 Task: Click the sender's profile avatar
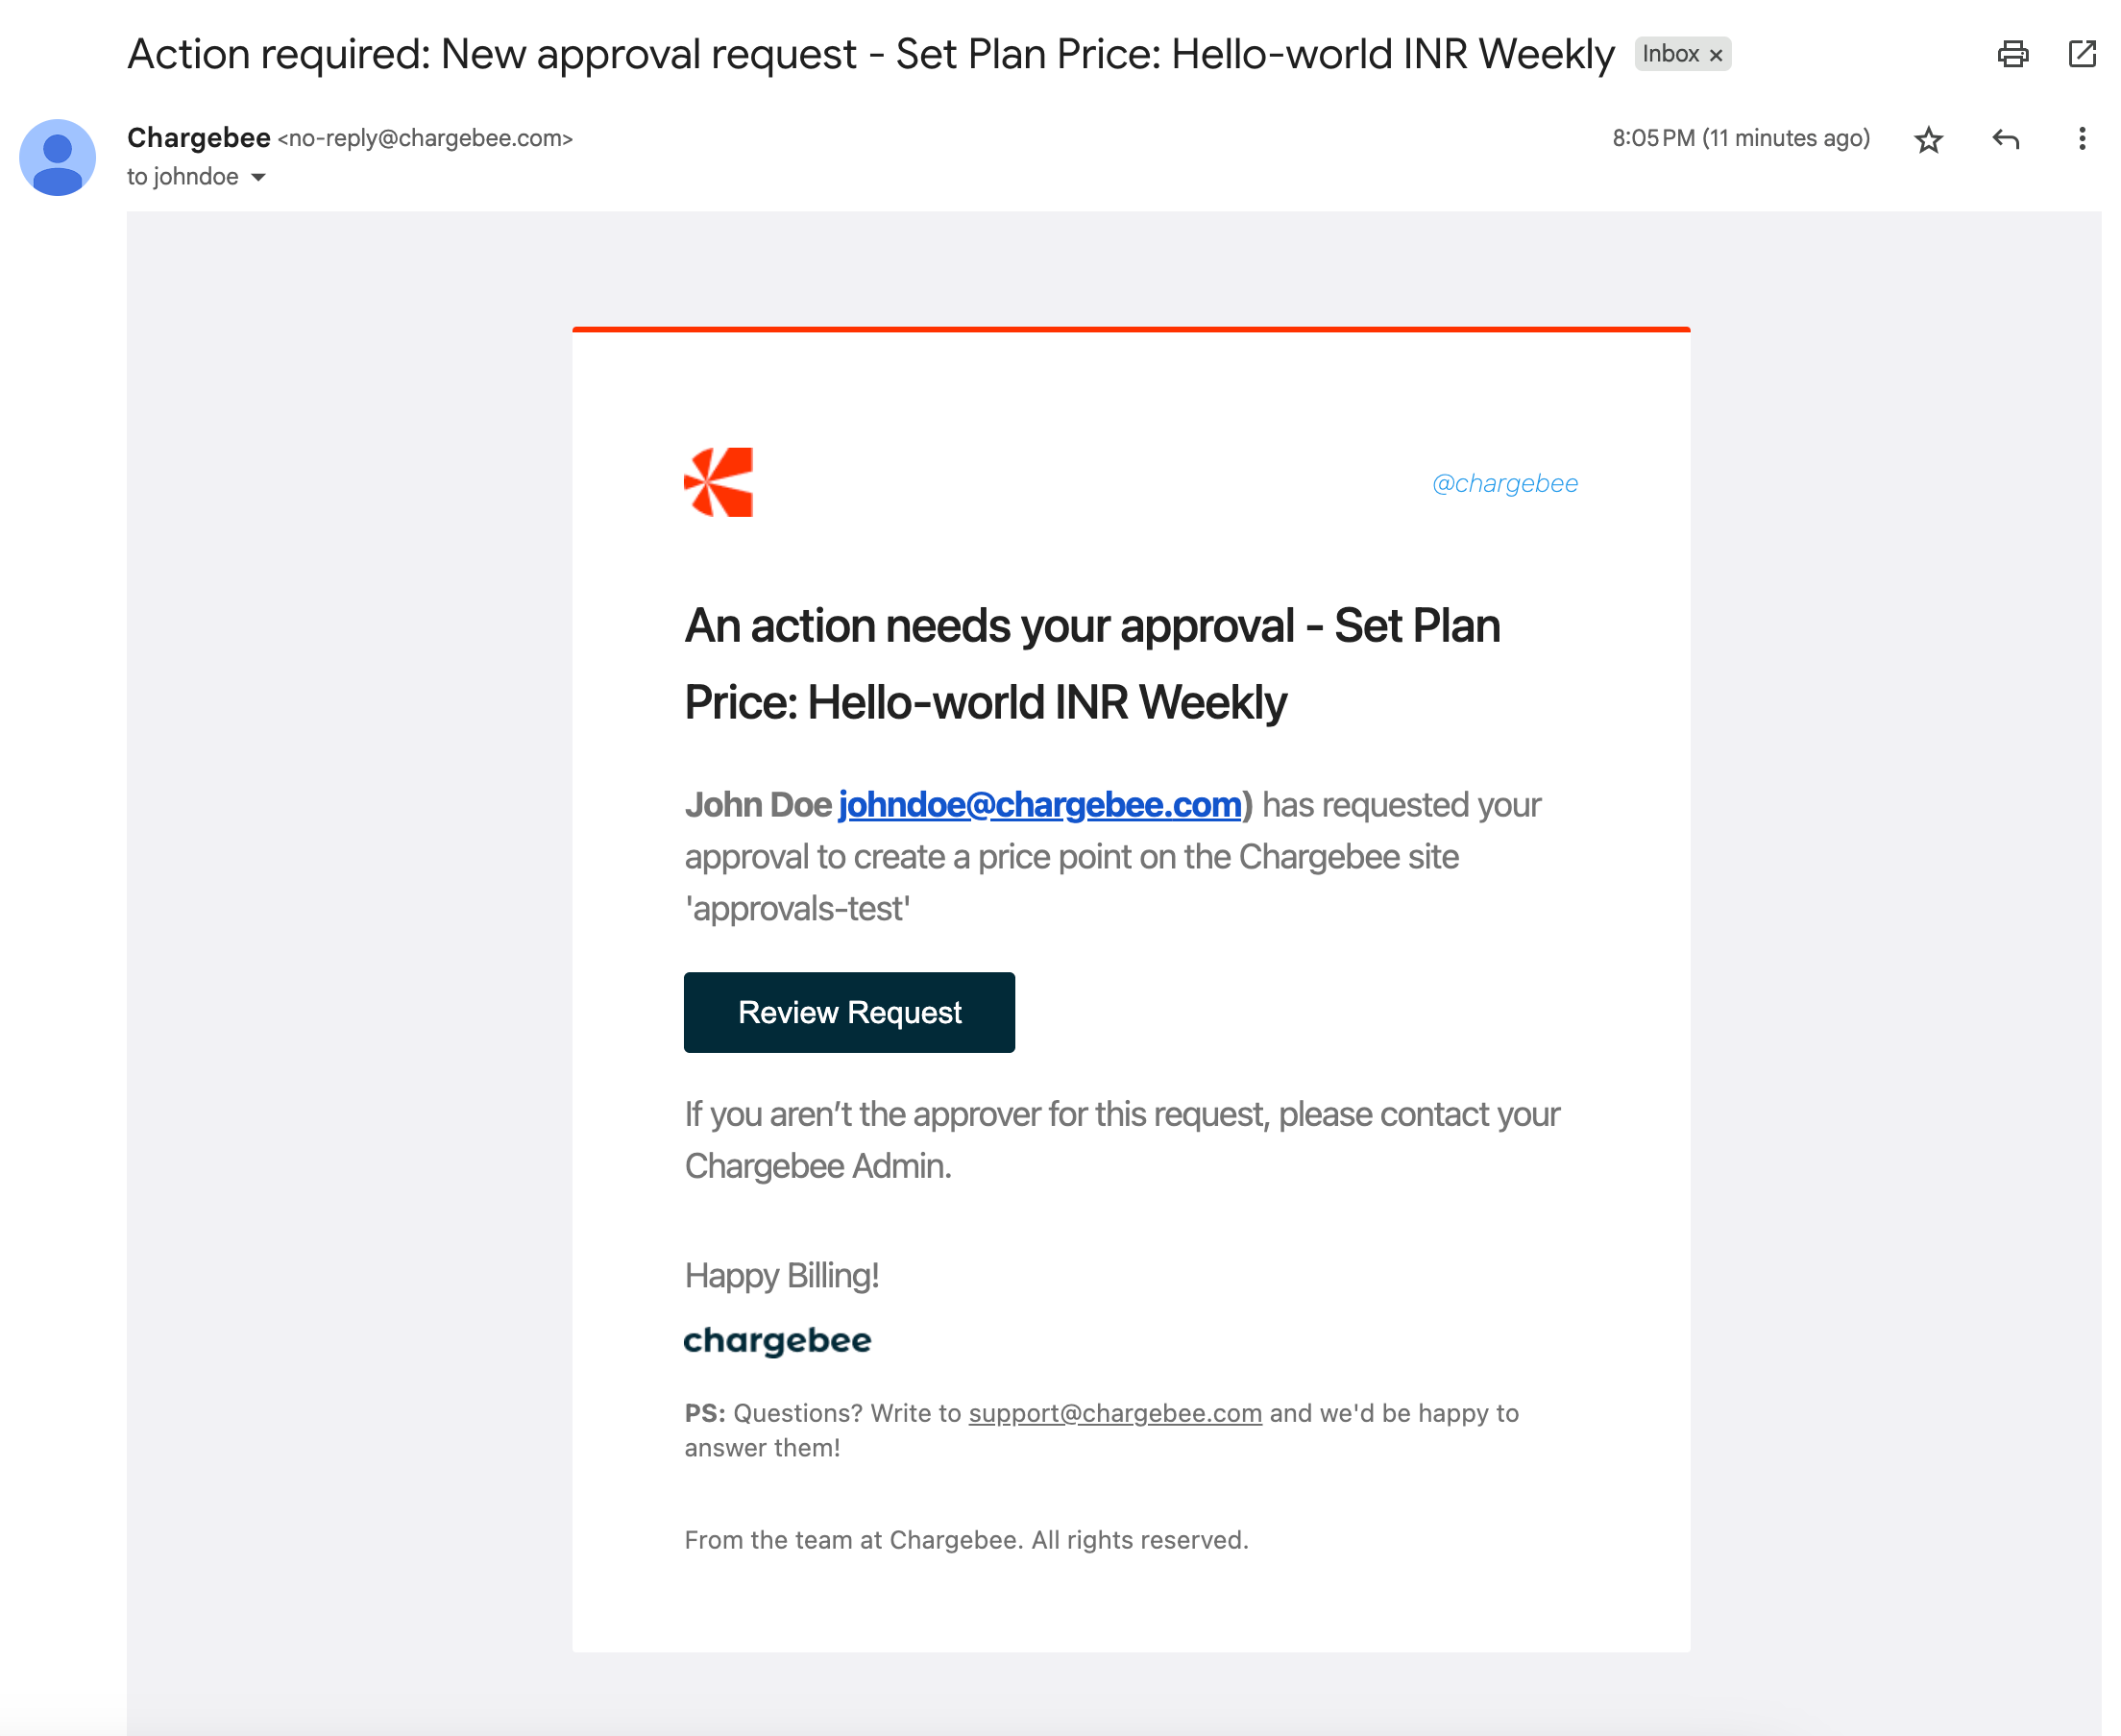(57, 157)
